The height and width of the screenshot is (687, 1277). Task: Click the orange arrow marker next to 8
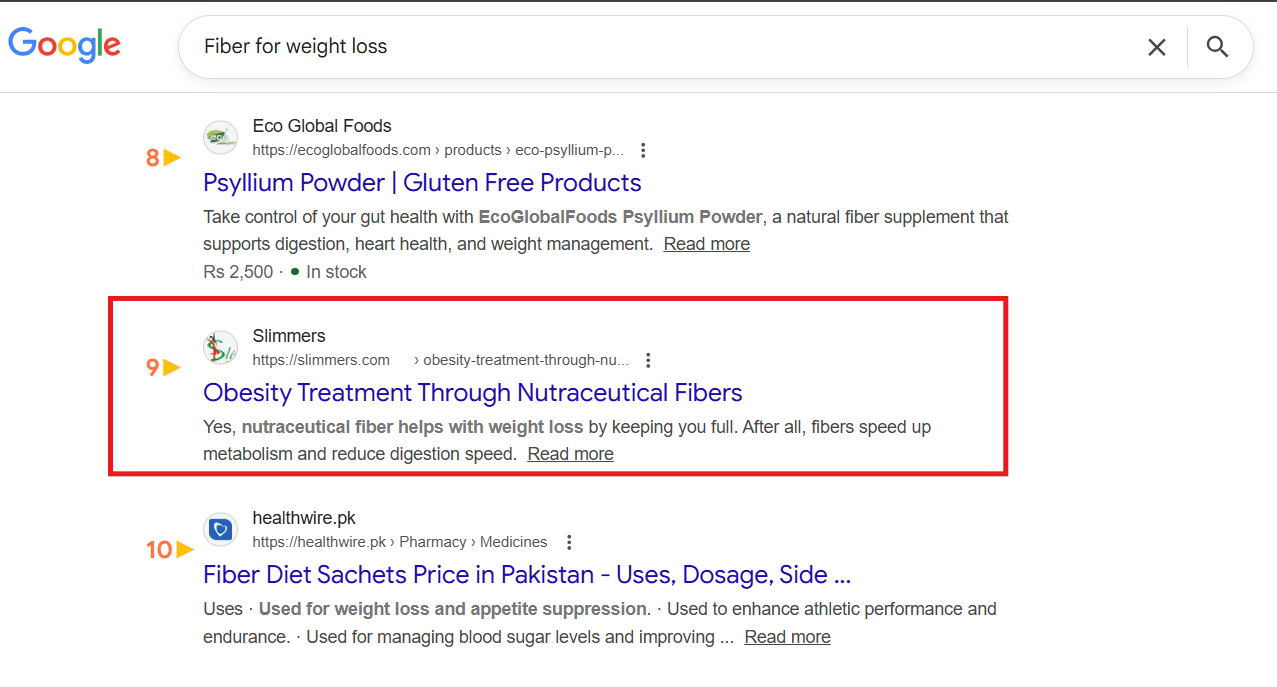(172, 157)
